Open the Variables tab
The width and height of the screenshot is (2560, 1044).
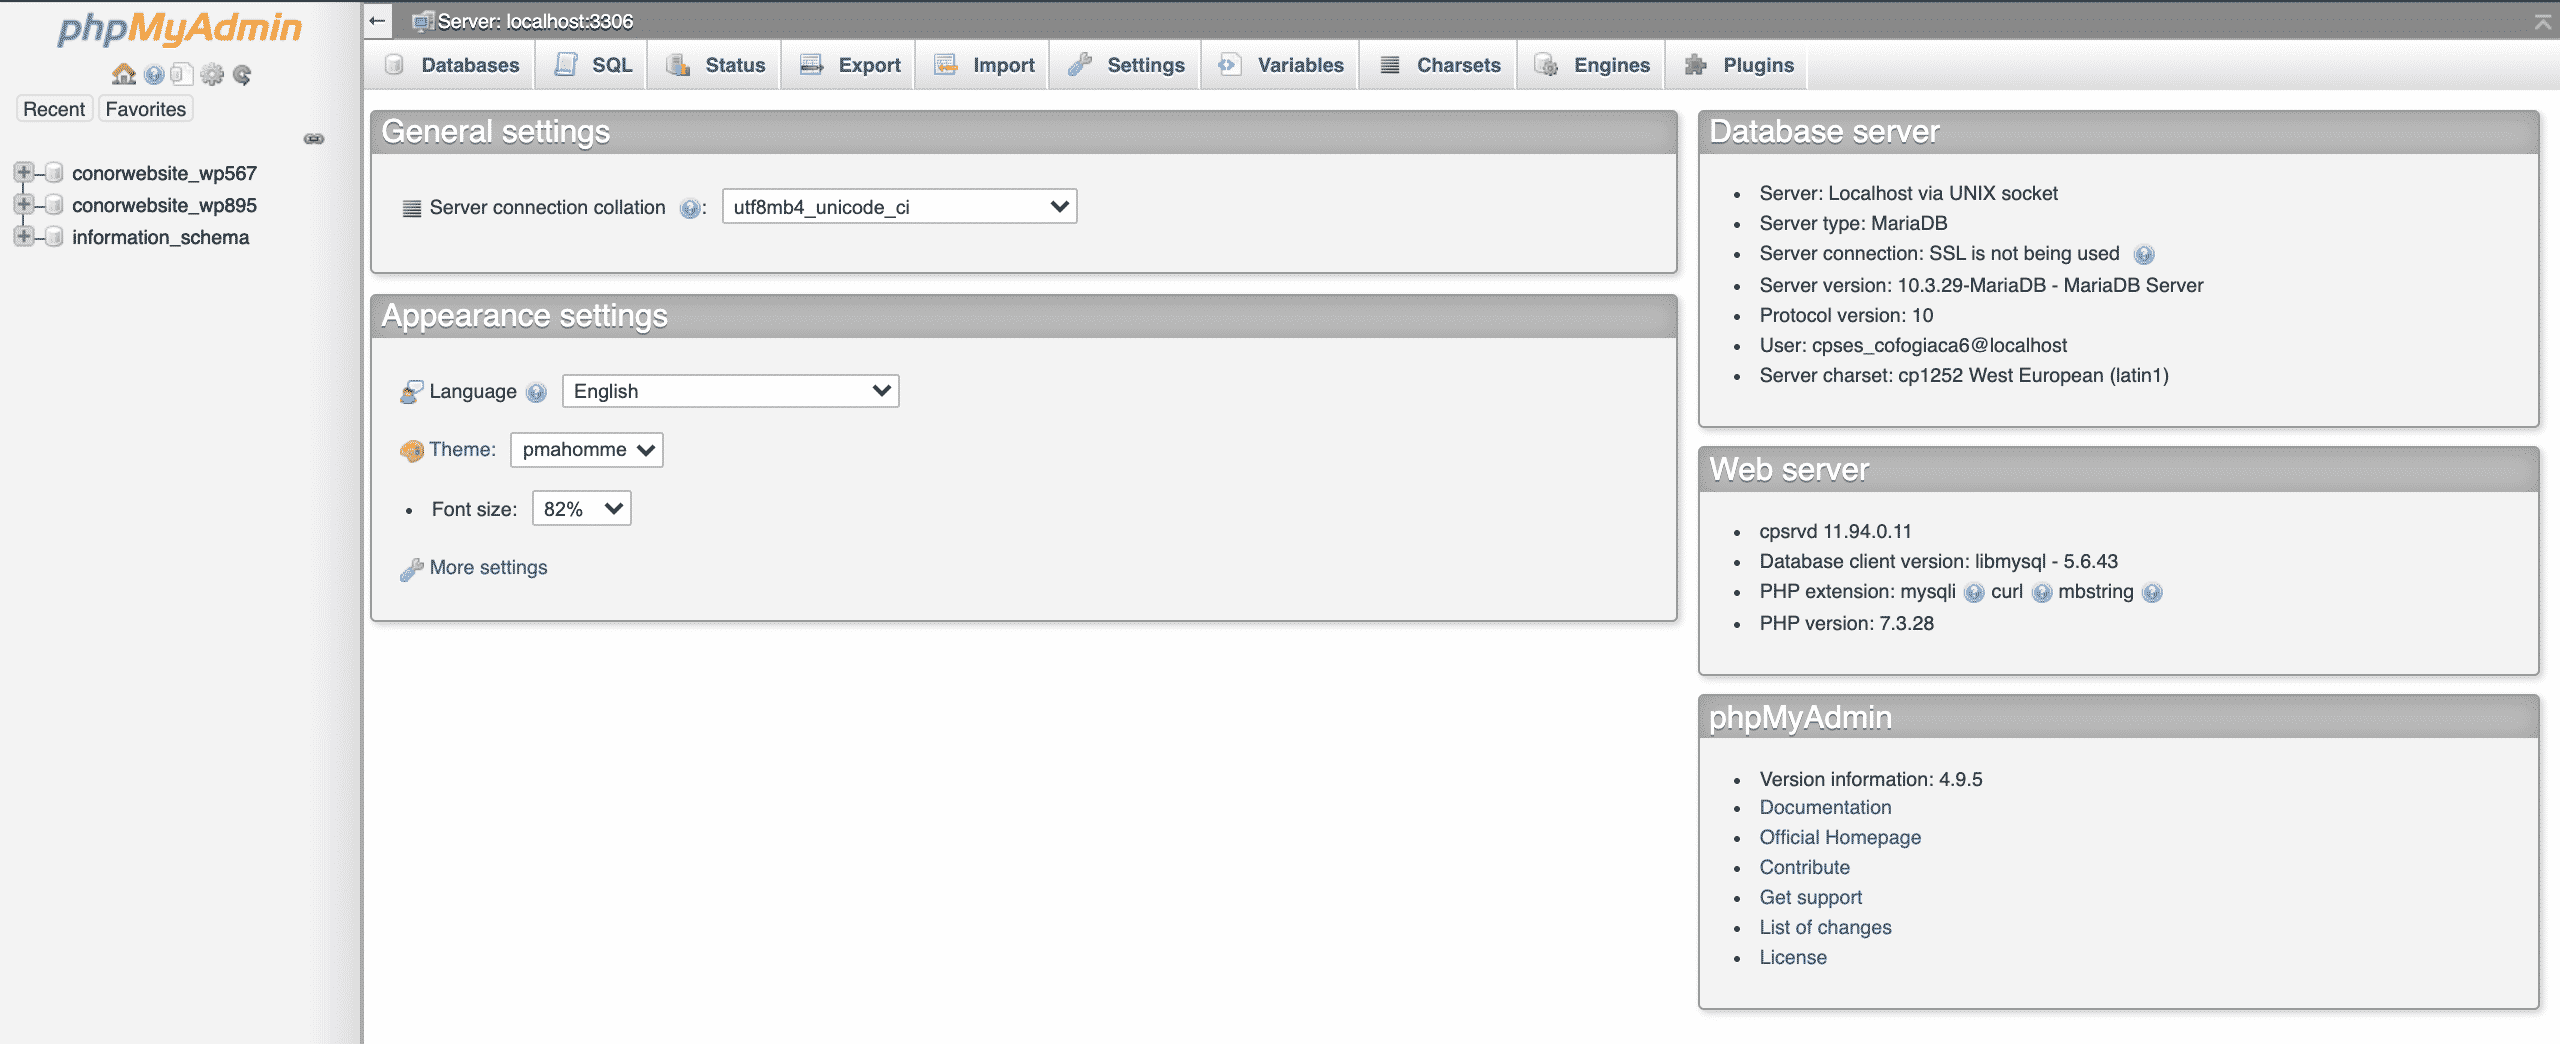point(1281,65)
